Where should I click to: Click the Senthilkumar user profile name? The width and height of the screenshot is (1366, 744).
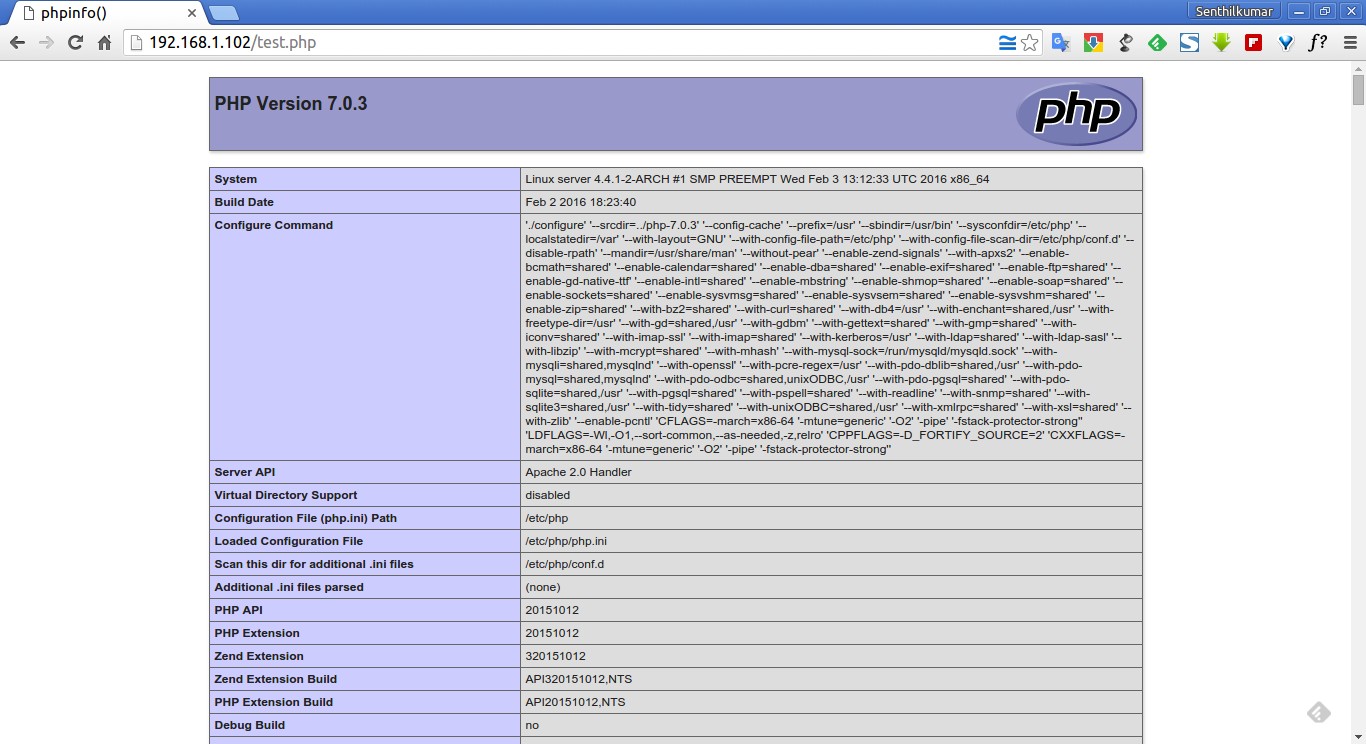point(1235,11)
